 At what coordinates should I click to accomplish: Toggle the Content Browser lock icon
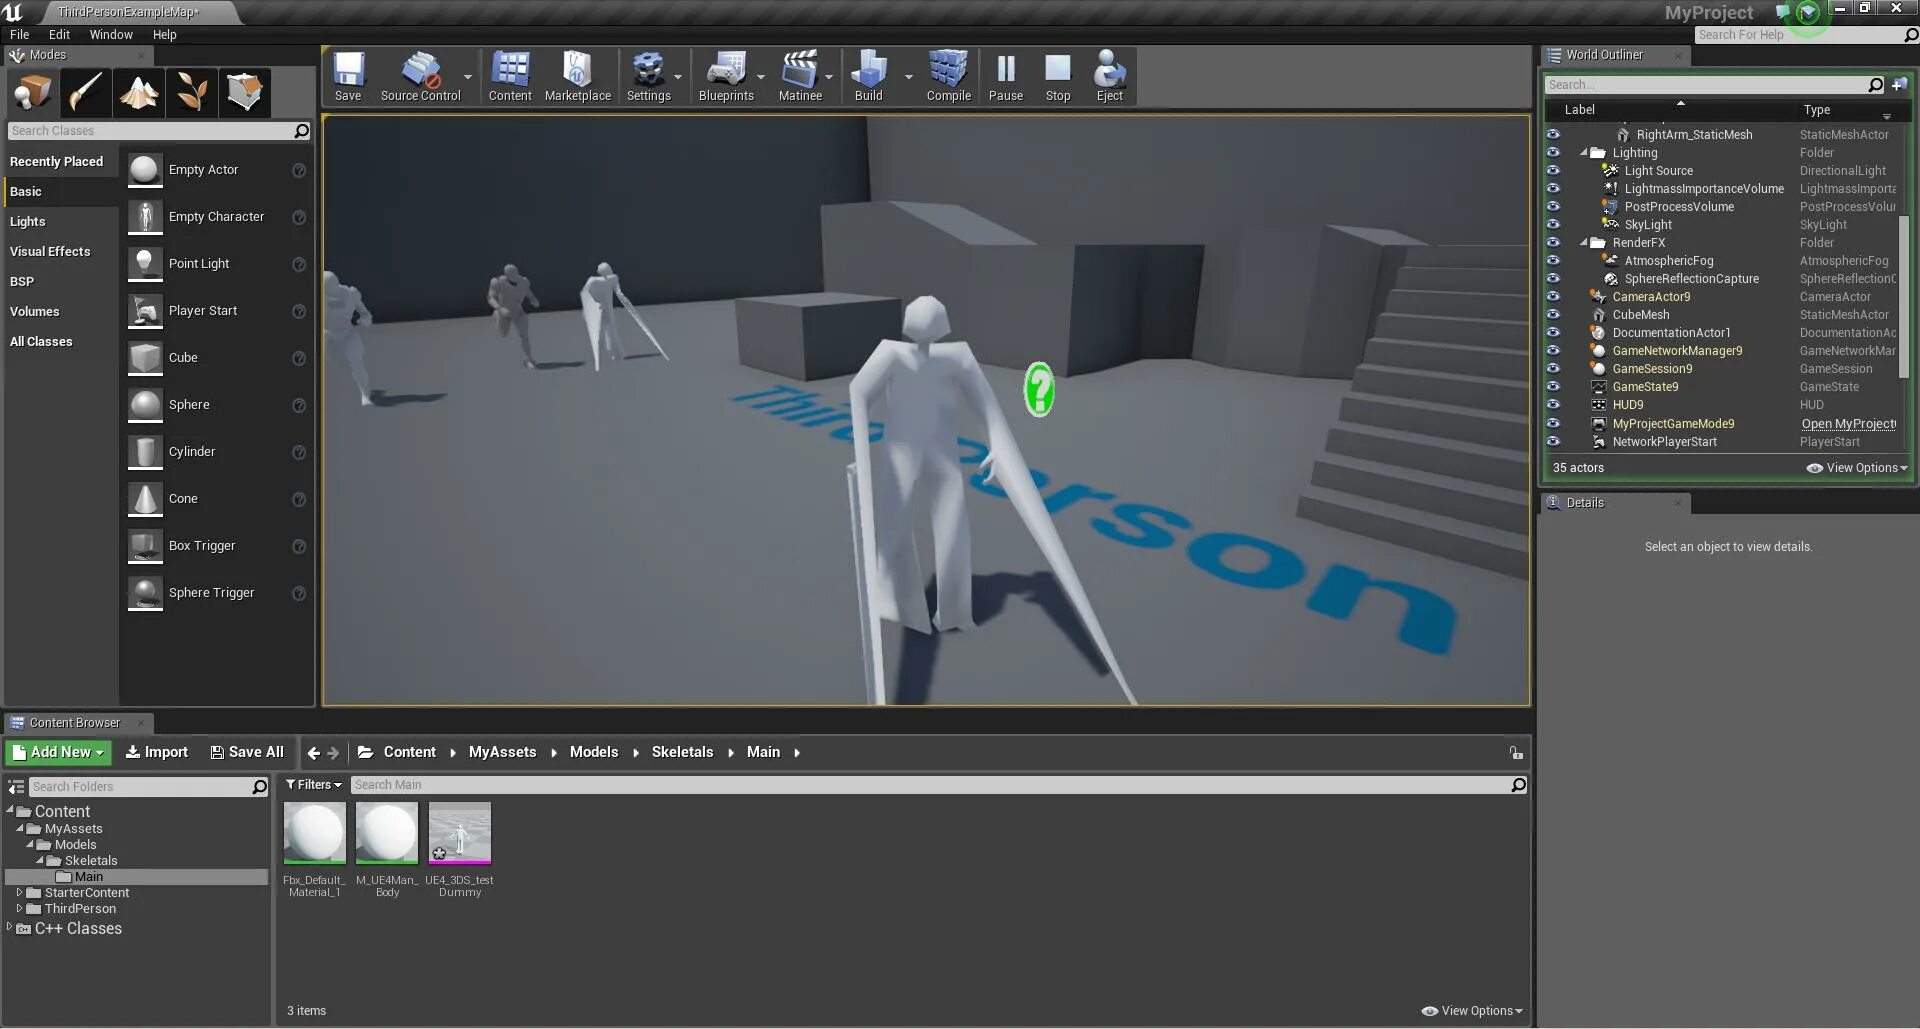pos(1516,753)
